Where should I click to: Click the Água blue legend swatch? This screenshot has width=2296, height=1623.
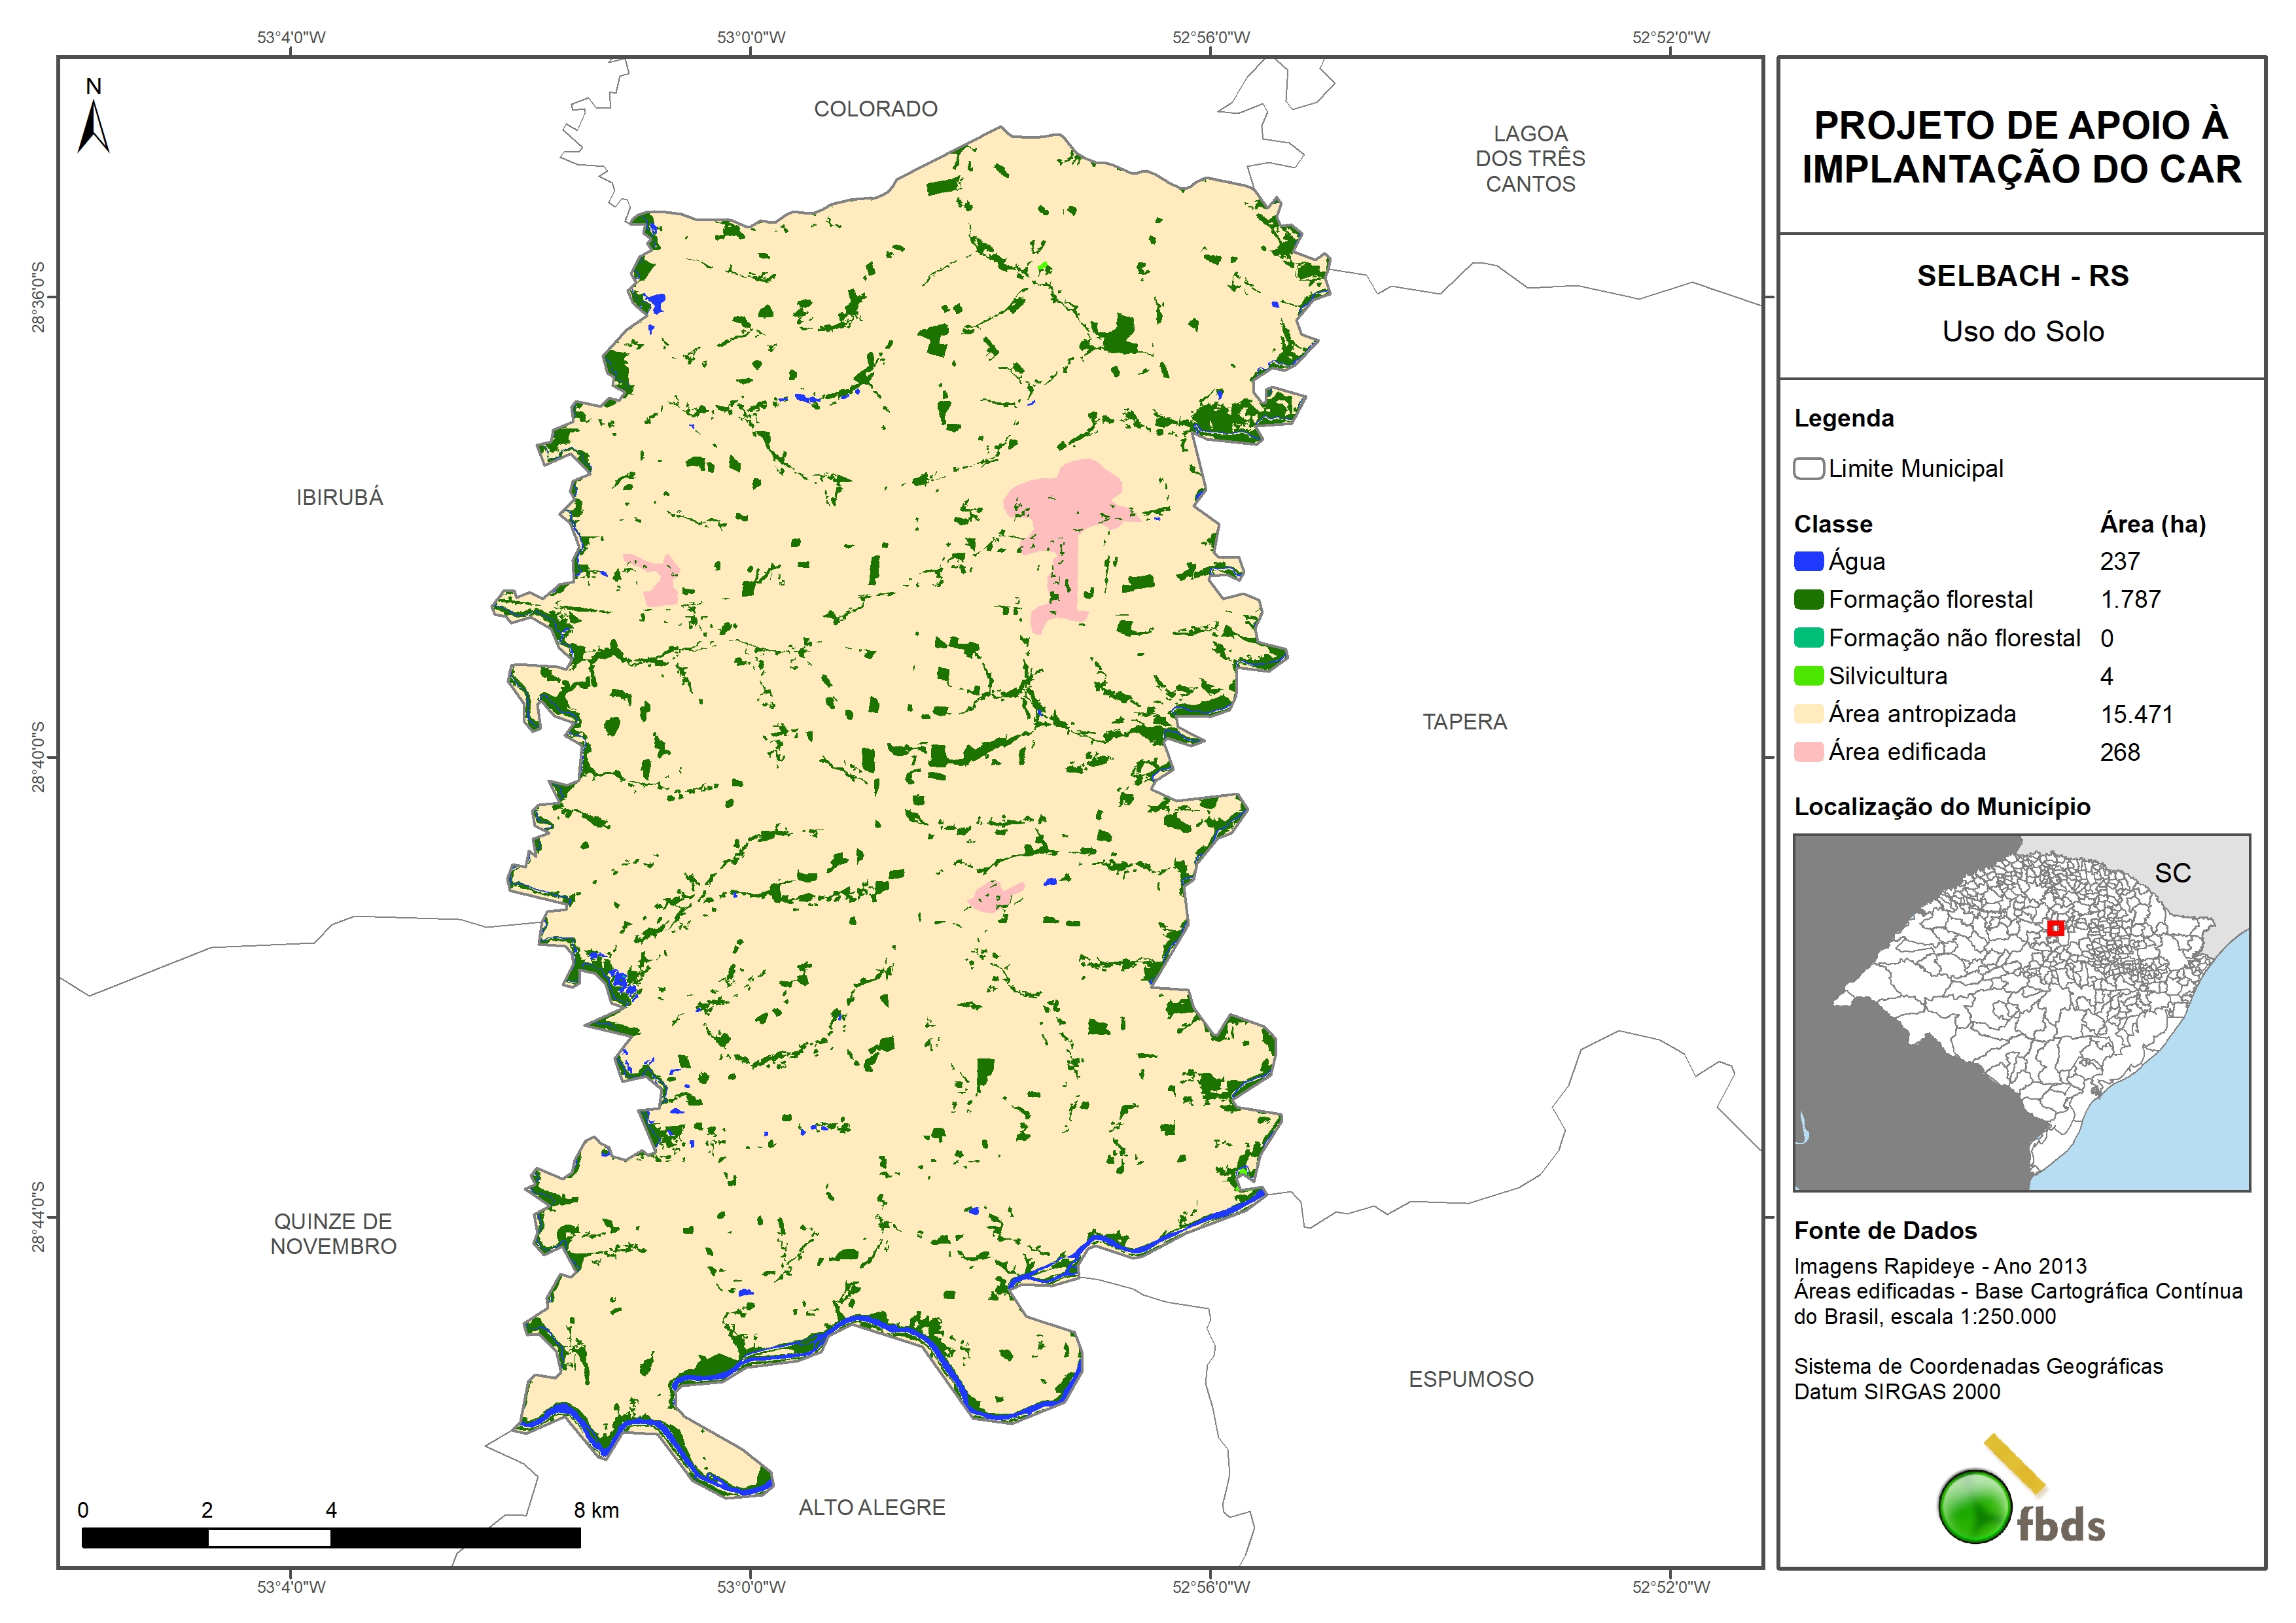tap(1808, 561)
